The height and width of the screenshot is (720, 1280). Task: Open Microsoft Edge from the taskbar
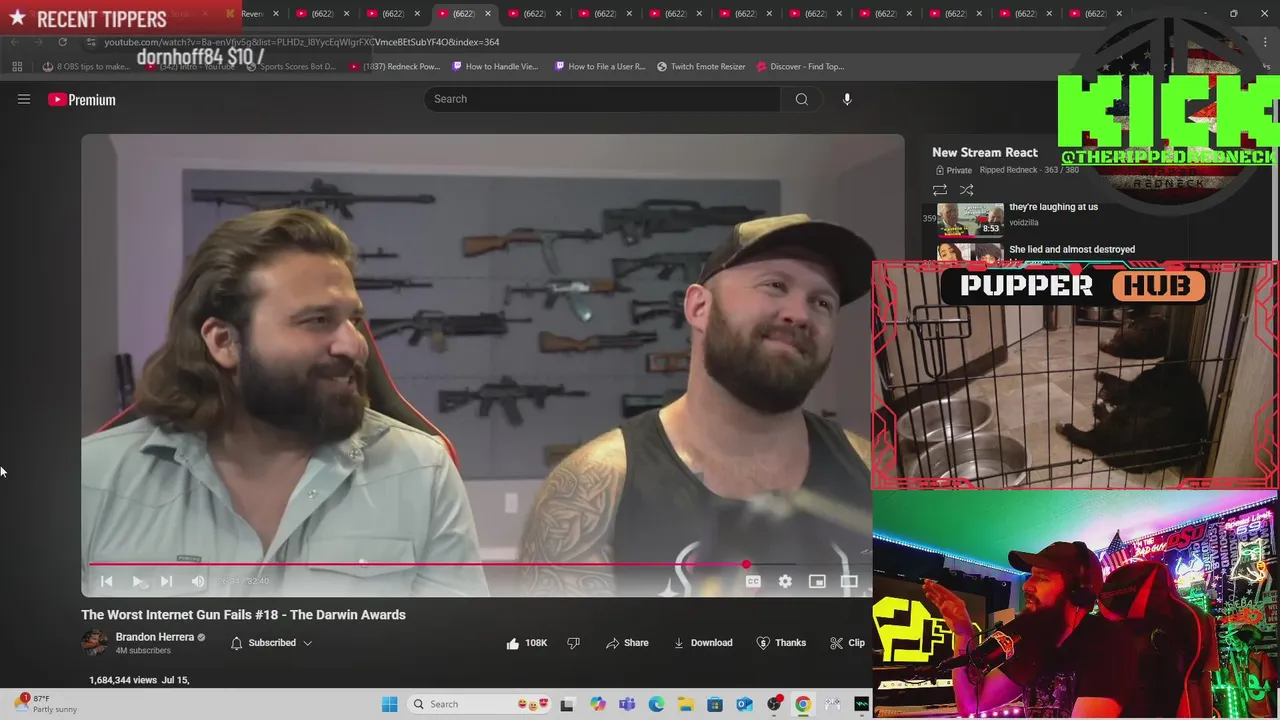656,704
